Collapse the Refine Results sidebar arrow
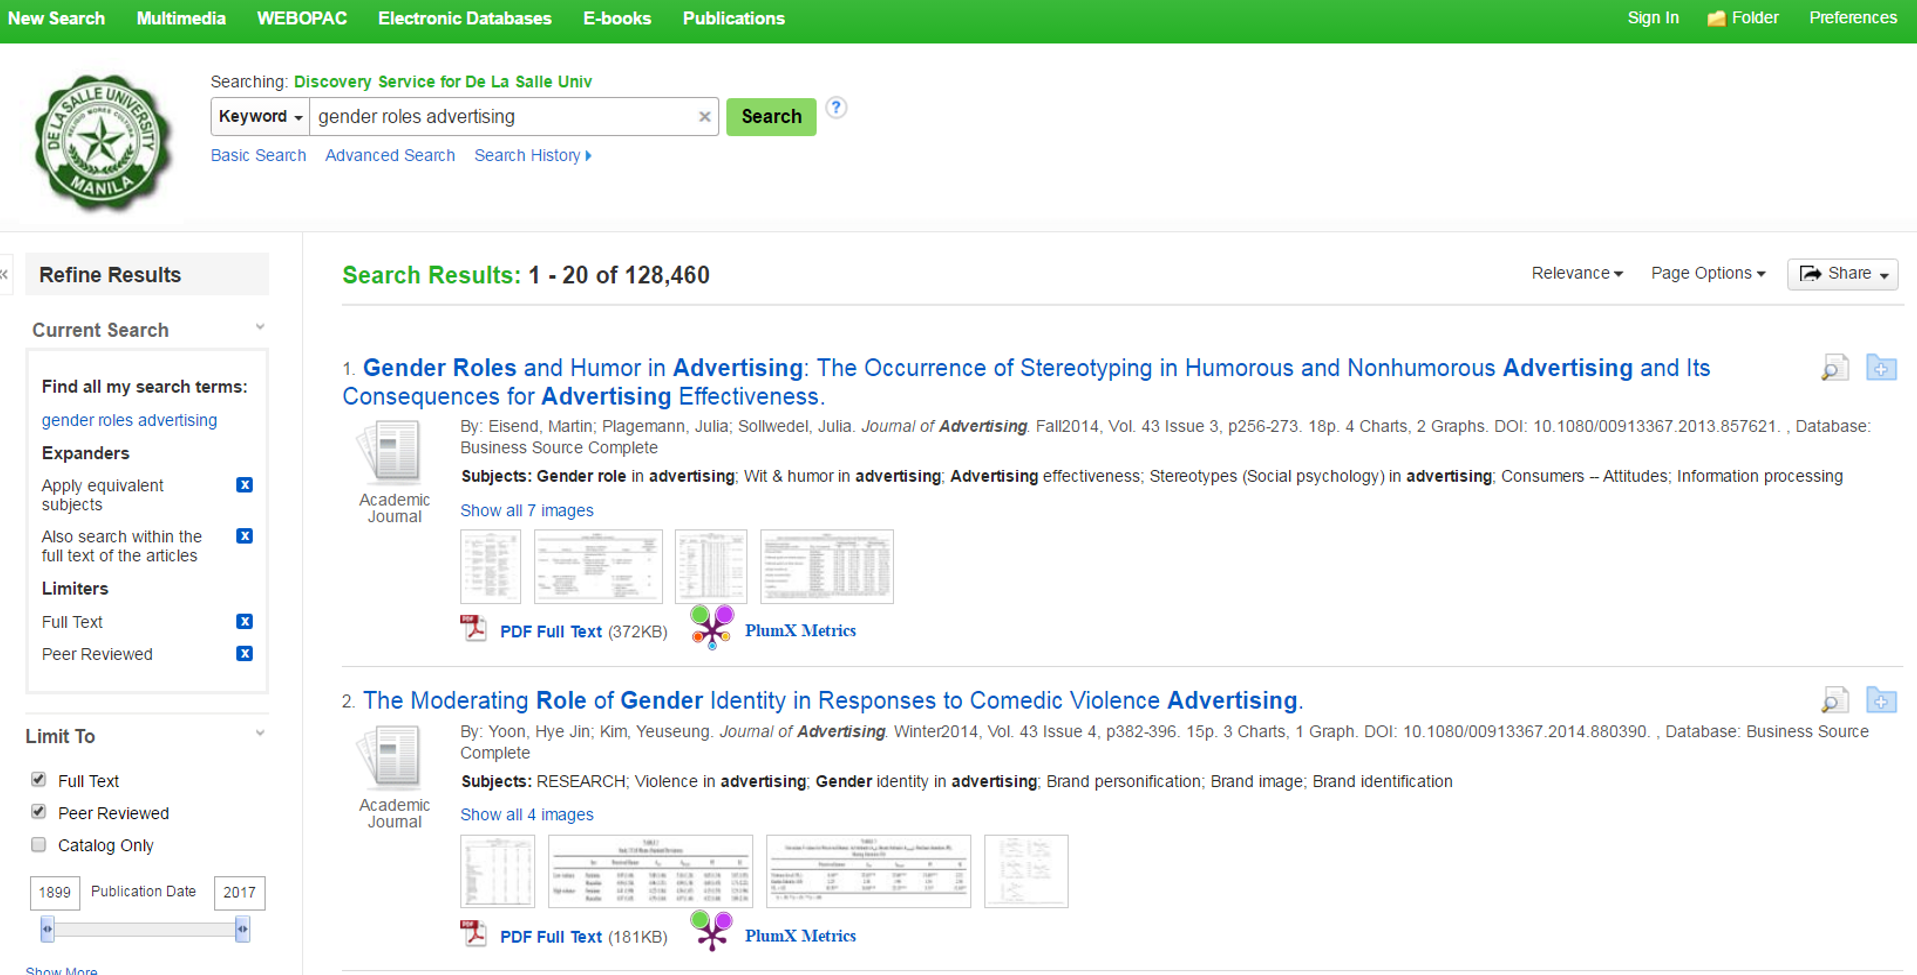Screen dimensions: 1917x975 [5, 274]
